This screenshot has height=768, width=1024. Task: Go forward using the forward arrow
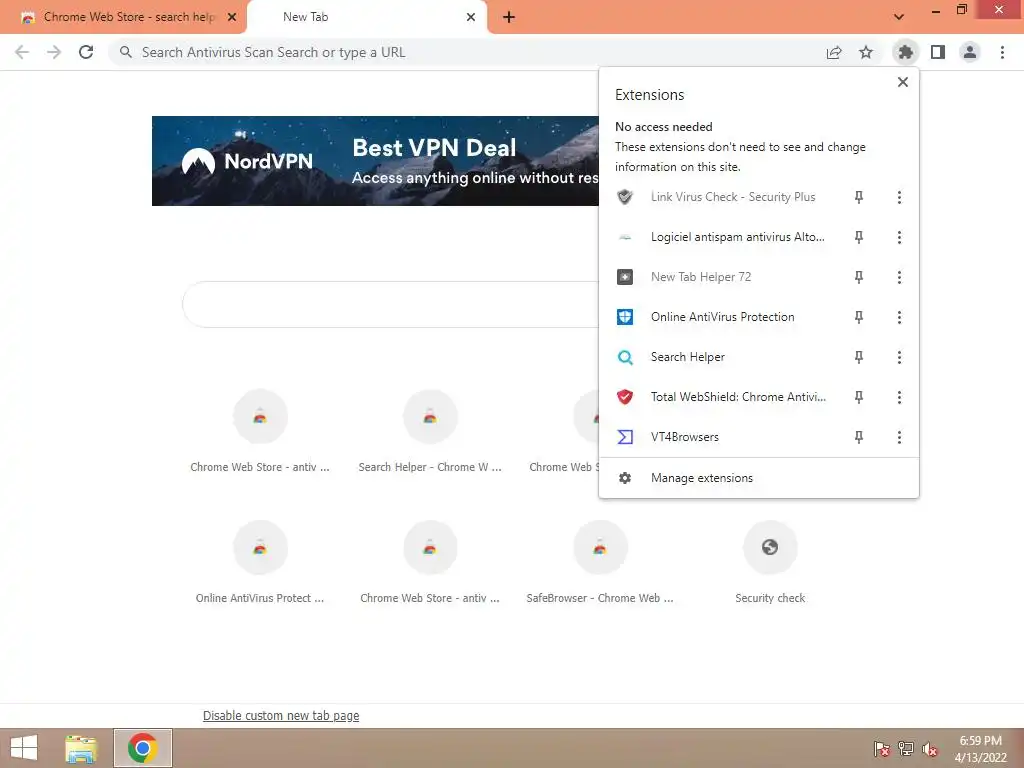coord(54,52)
